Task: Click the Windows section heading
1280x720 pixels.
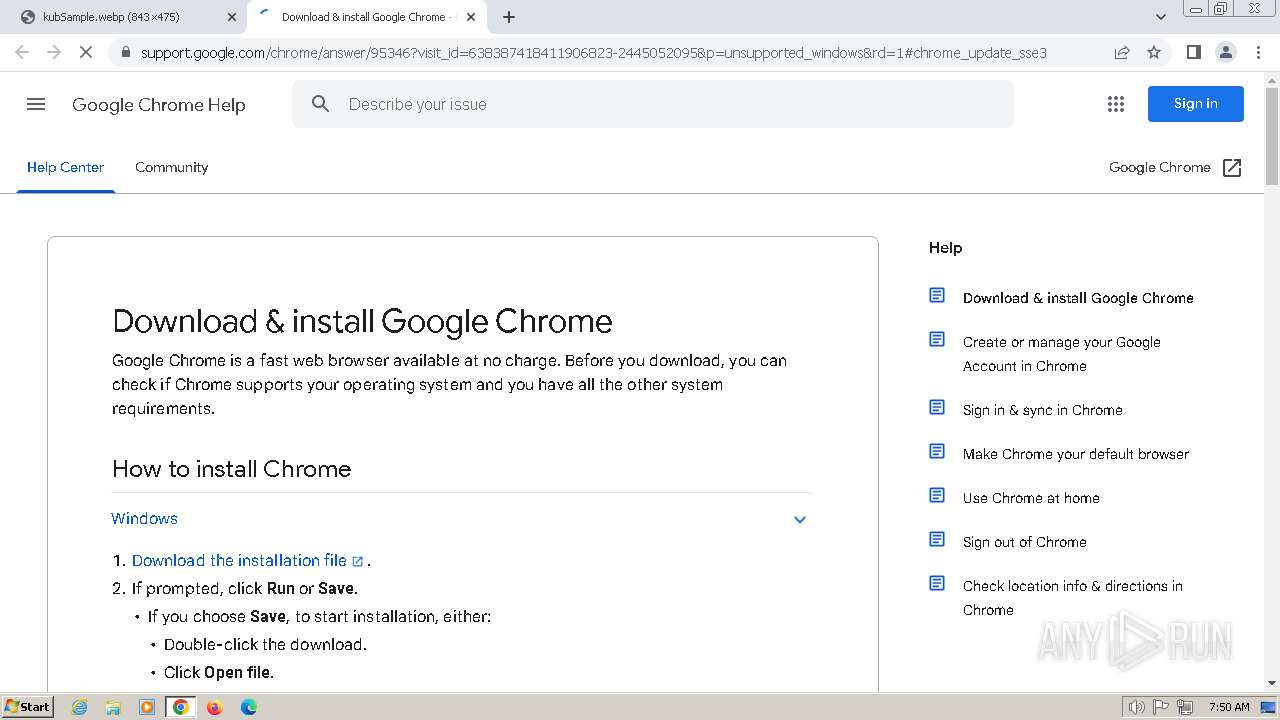Action: click(x=144, y=518)
